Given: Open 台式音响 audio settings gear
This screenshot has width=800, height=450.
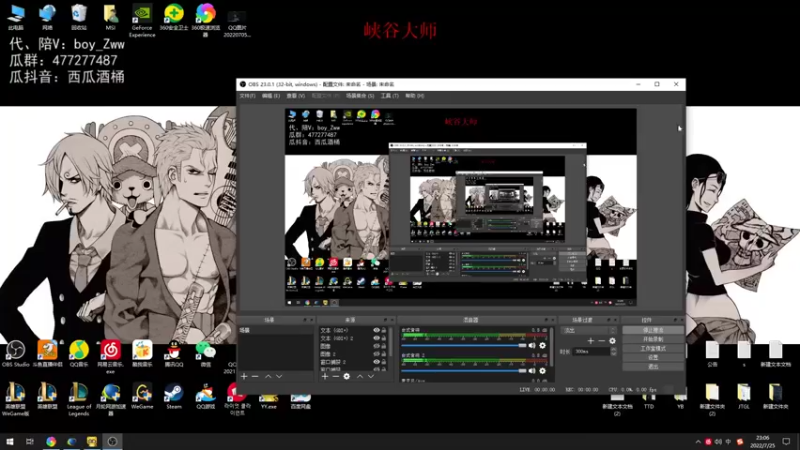Looking at the screenshot, I should pos(542,345).
